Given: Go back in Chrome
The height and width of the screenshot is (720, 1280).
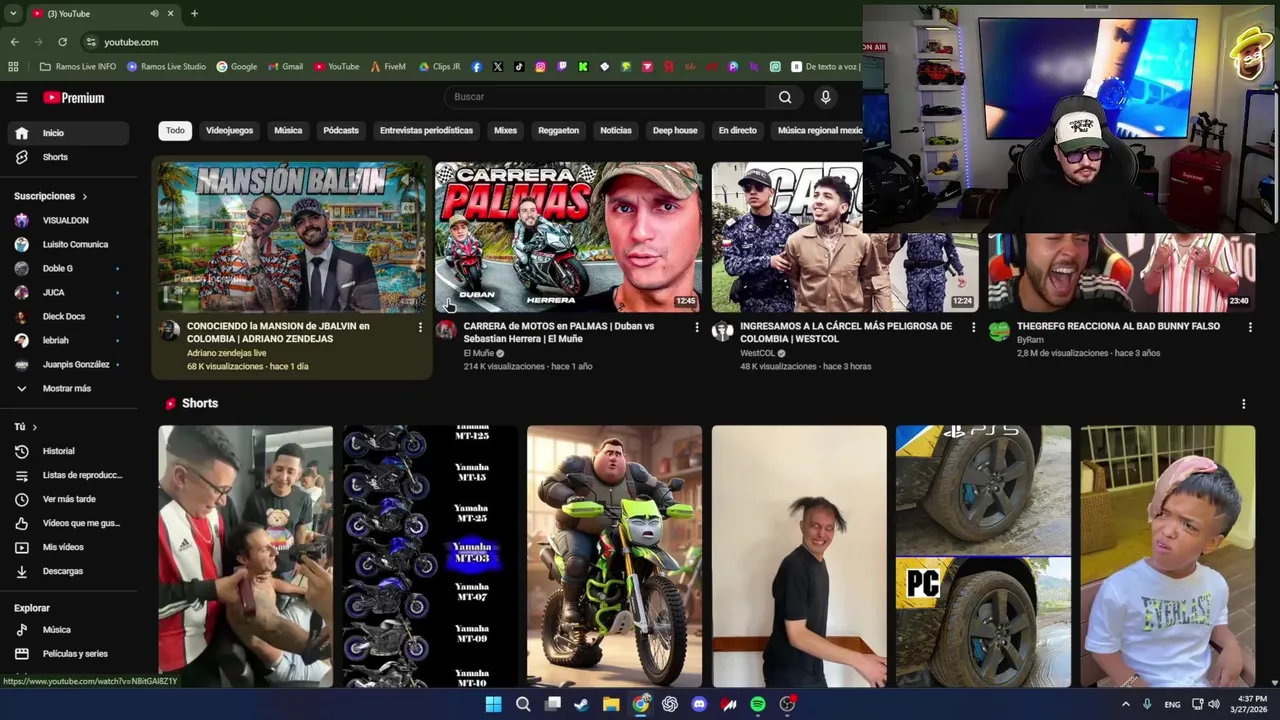Looking at the screenshot, I should [14, 42].
